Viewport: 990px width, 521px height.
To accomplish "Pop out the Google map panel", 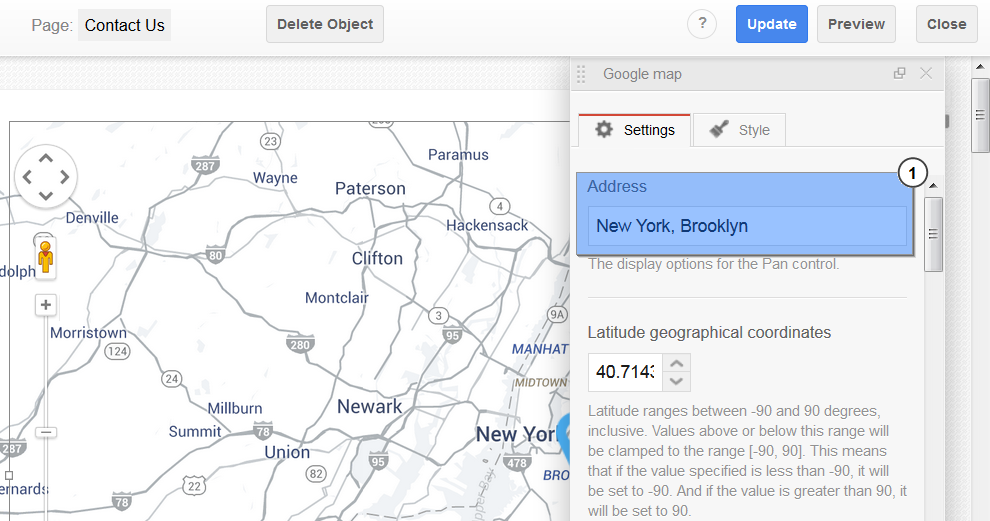I will click(899, 73).
